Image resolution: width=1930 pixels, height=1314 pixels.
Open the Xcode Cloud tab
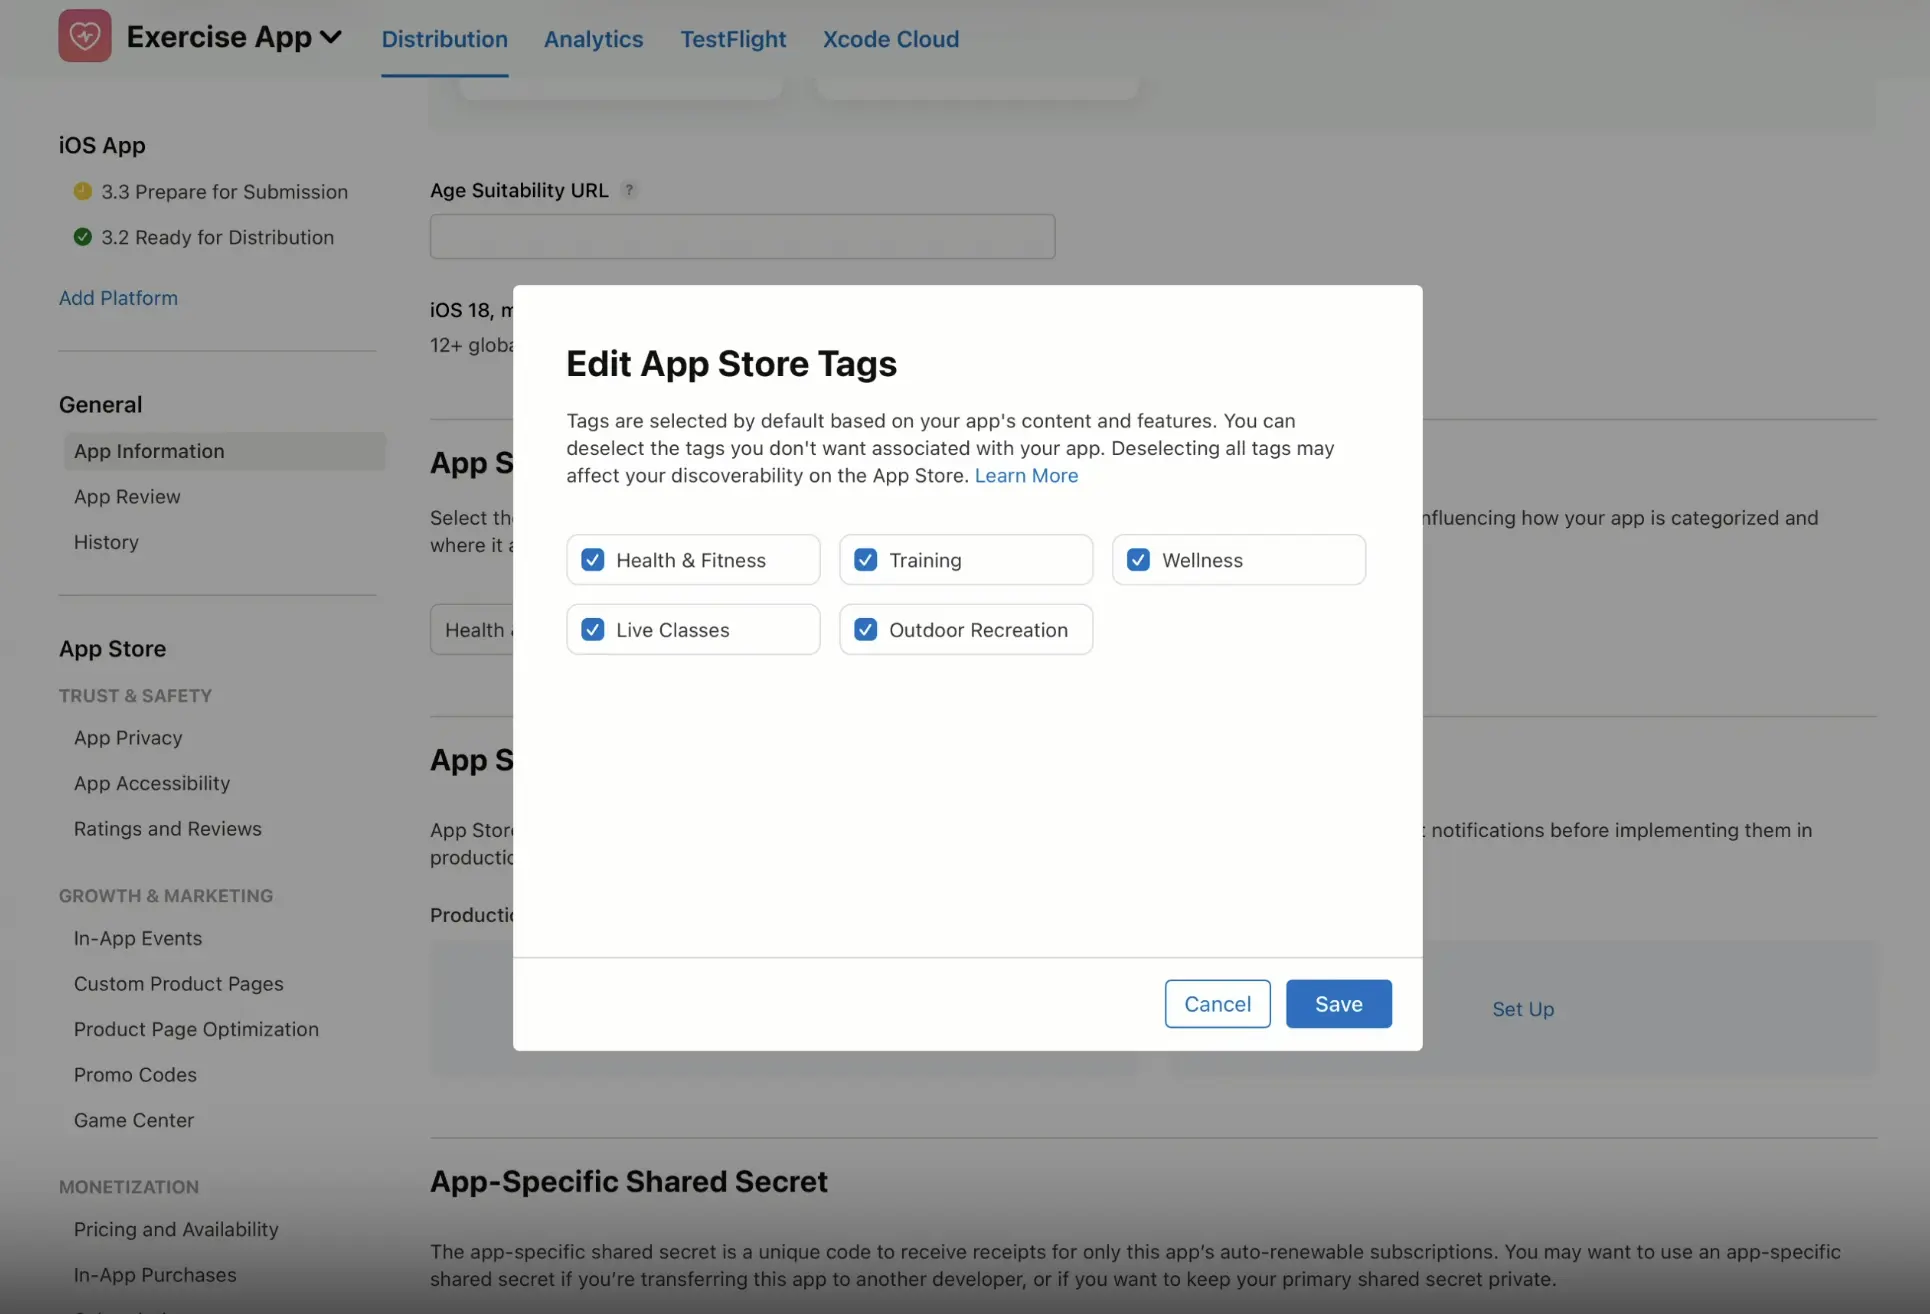[890, 39]
